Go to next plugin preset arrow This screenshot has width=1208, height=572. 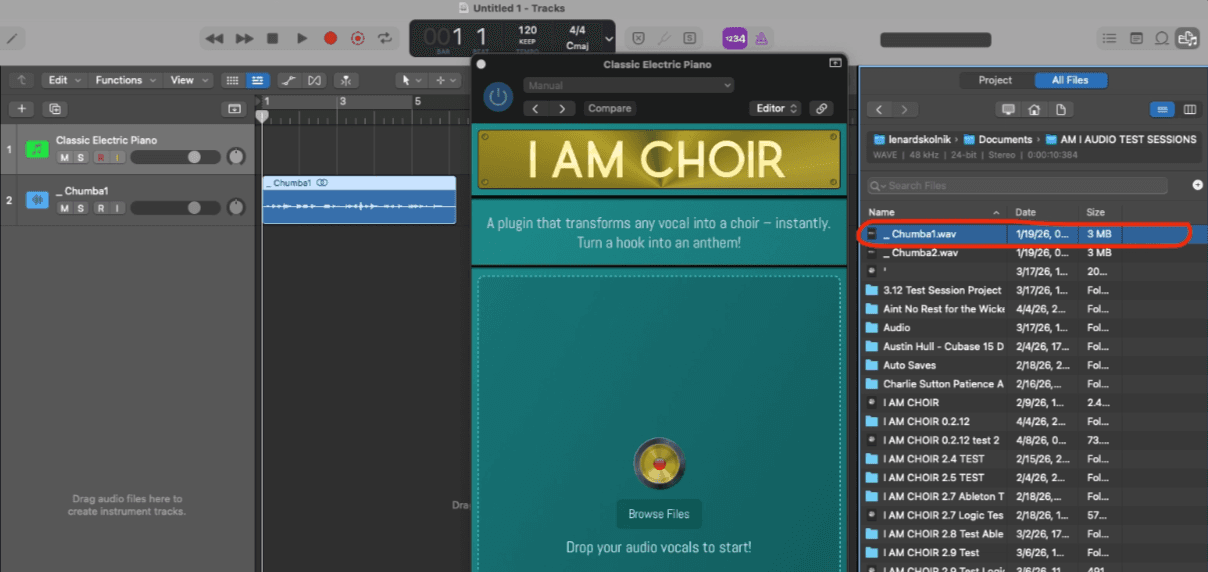click(x=563, y=108)
